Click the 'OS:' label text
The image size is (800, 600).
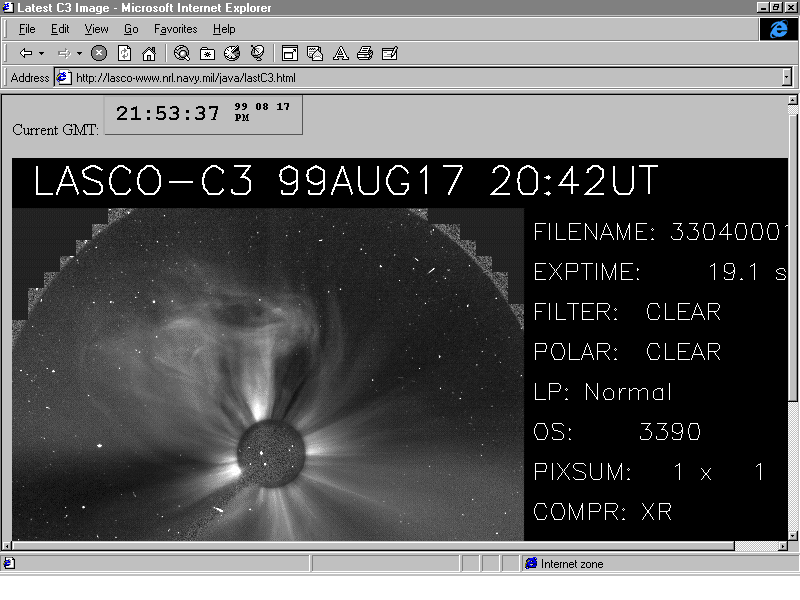(553, 432)
